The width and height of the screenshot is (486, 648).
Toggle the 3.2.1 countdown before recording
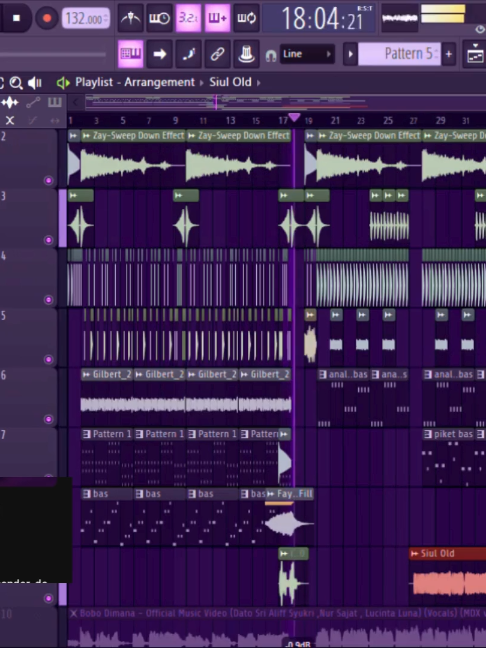pyautogui.click(x=188, y=18)
